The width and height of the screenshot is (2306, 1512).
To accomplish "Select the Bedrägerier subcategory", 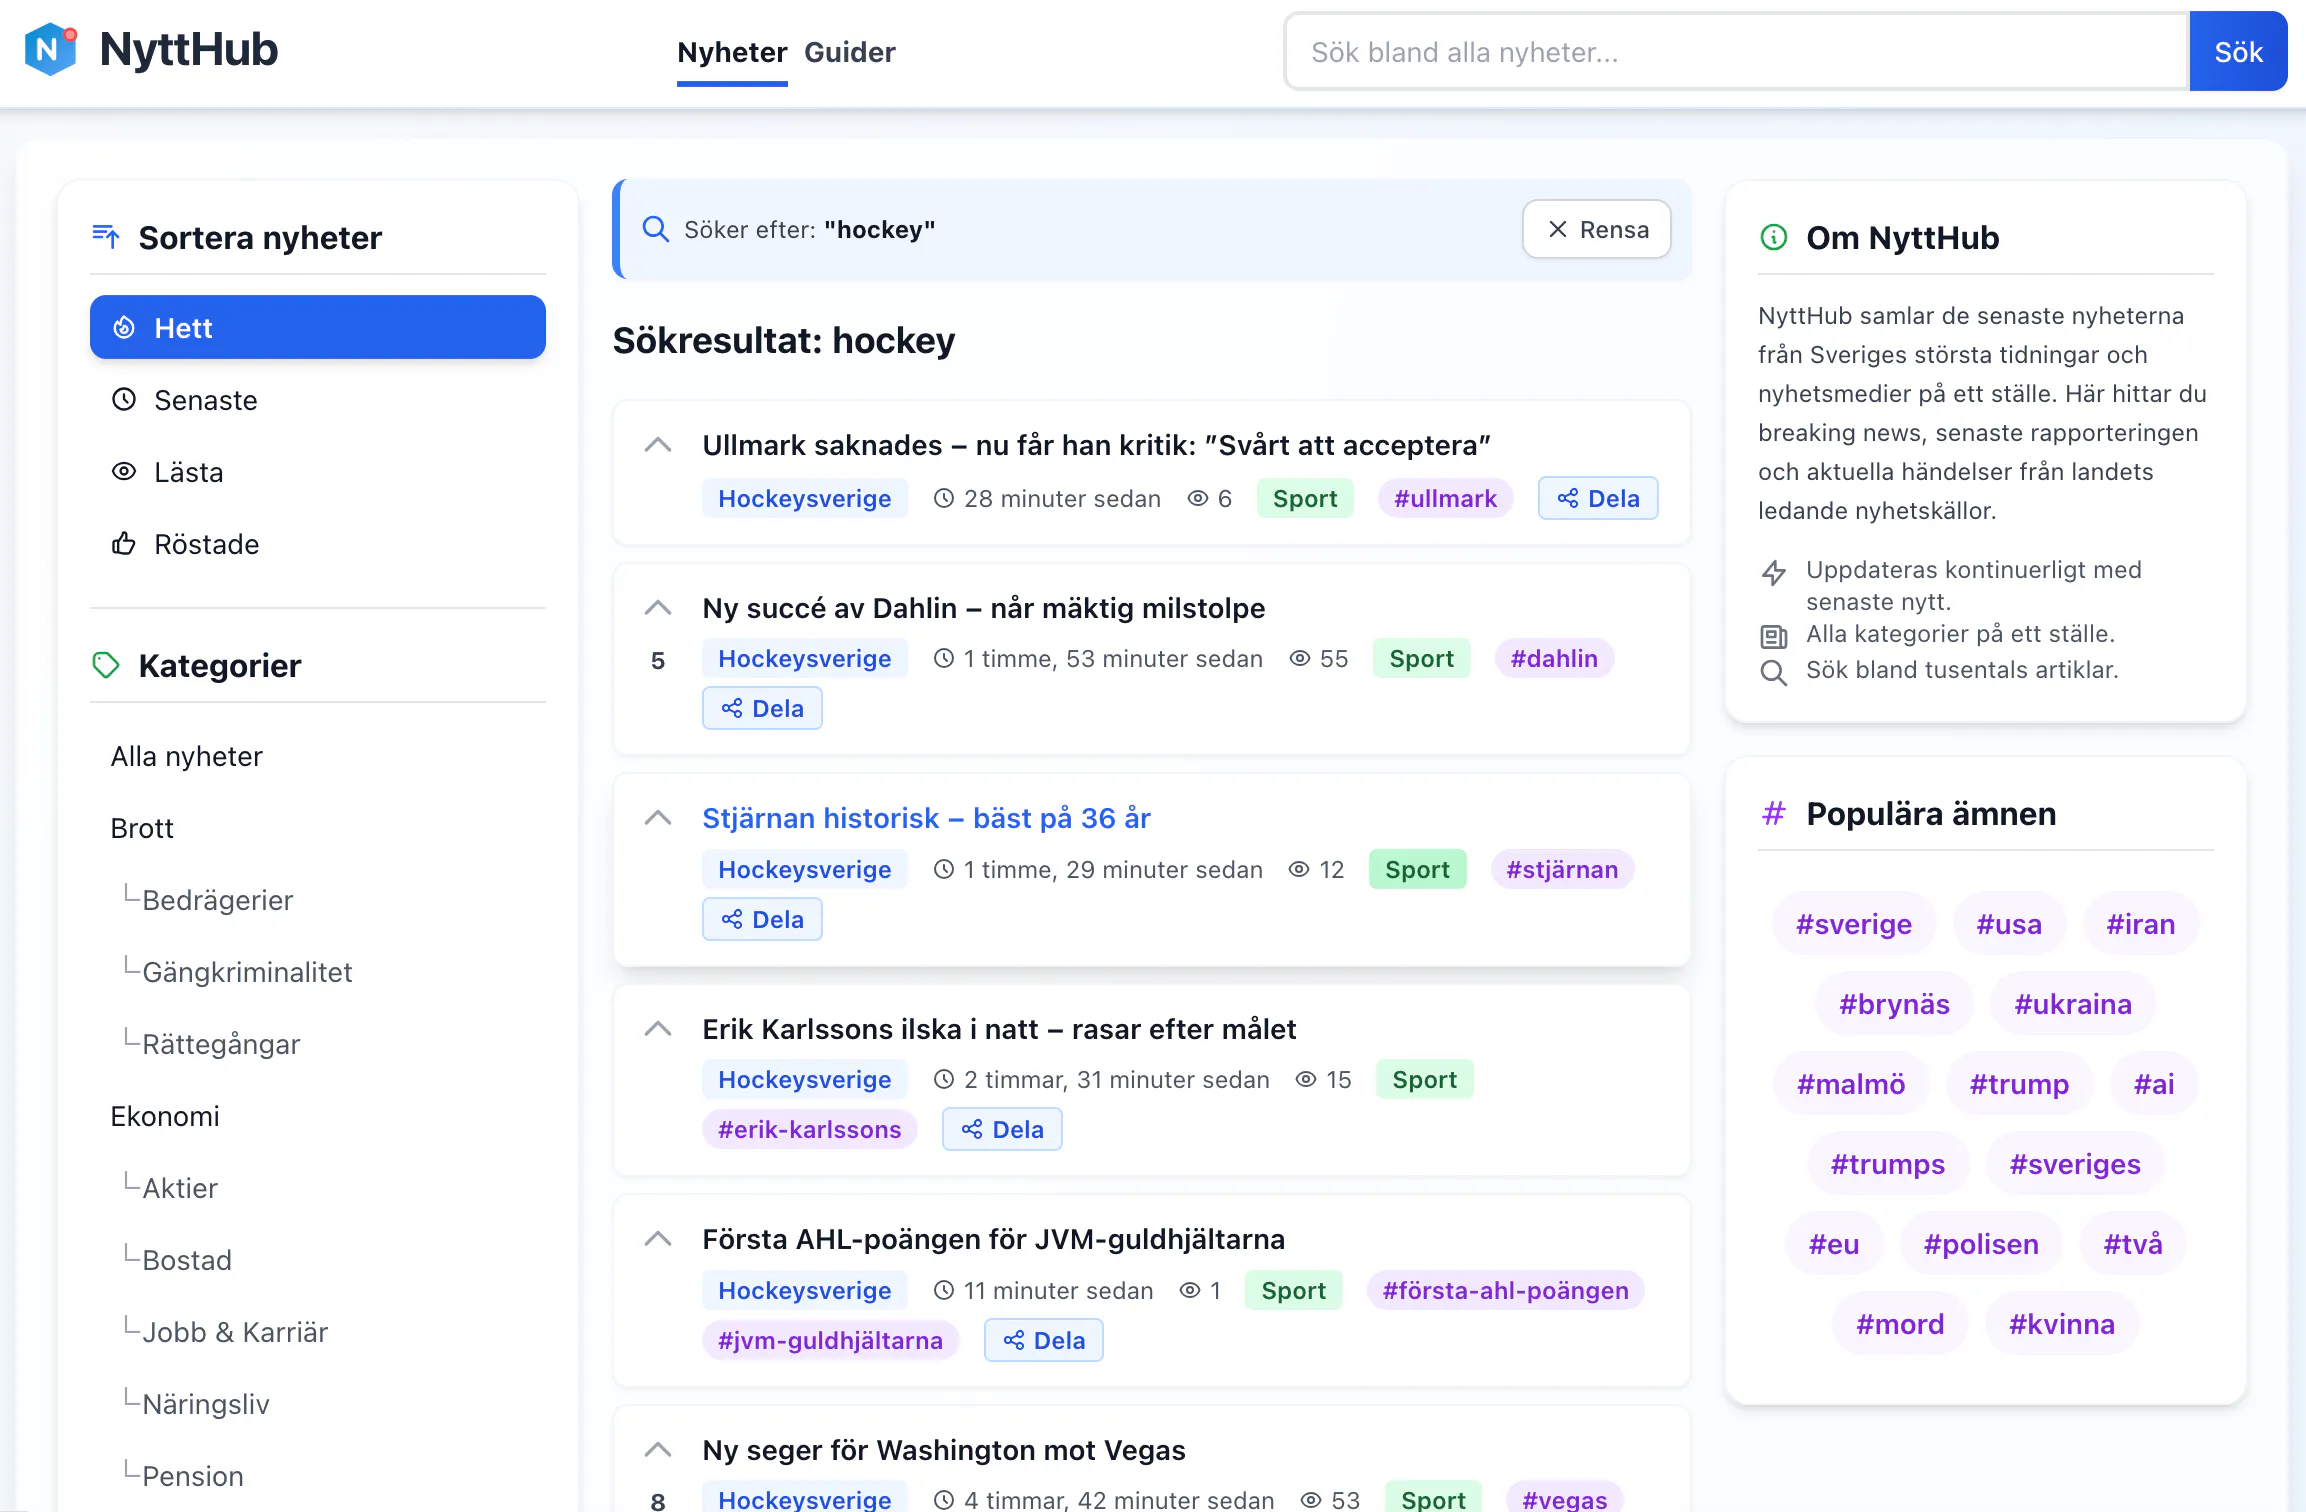I will coord(217,900).
